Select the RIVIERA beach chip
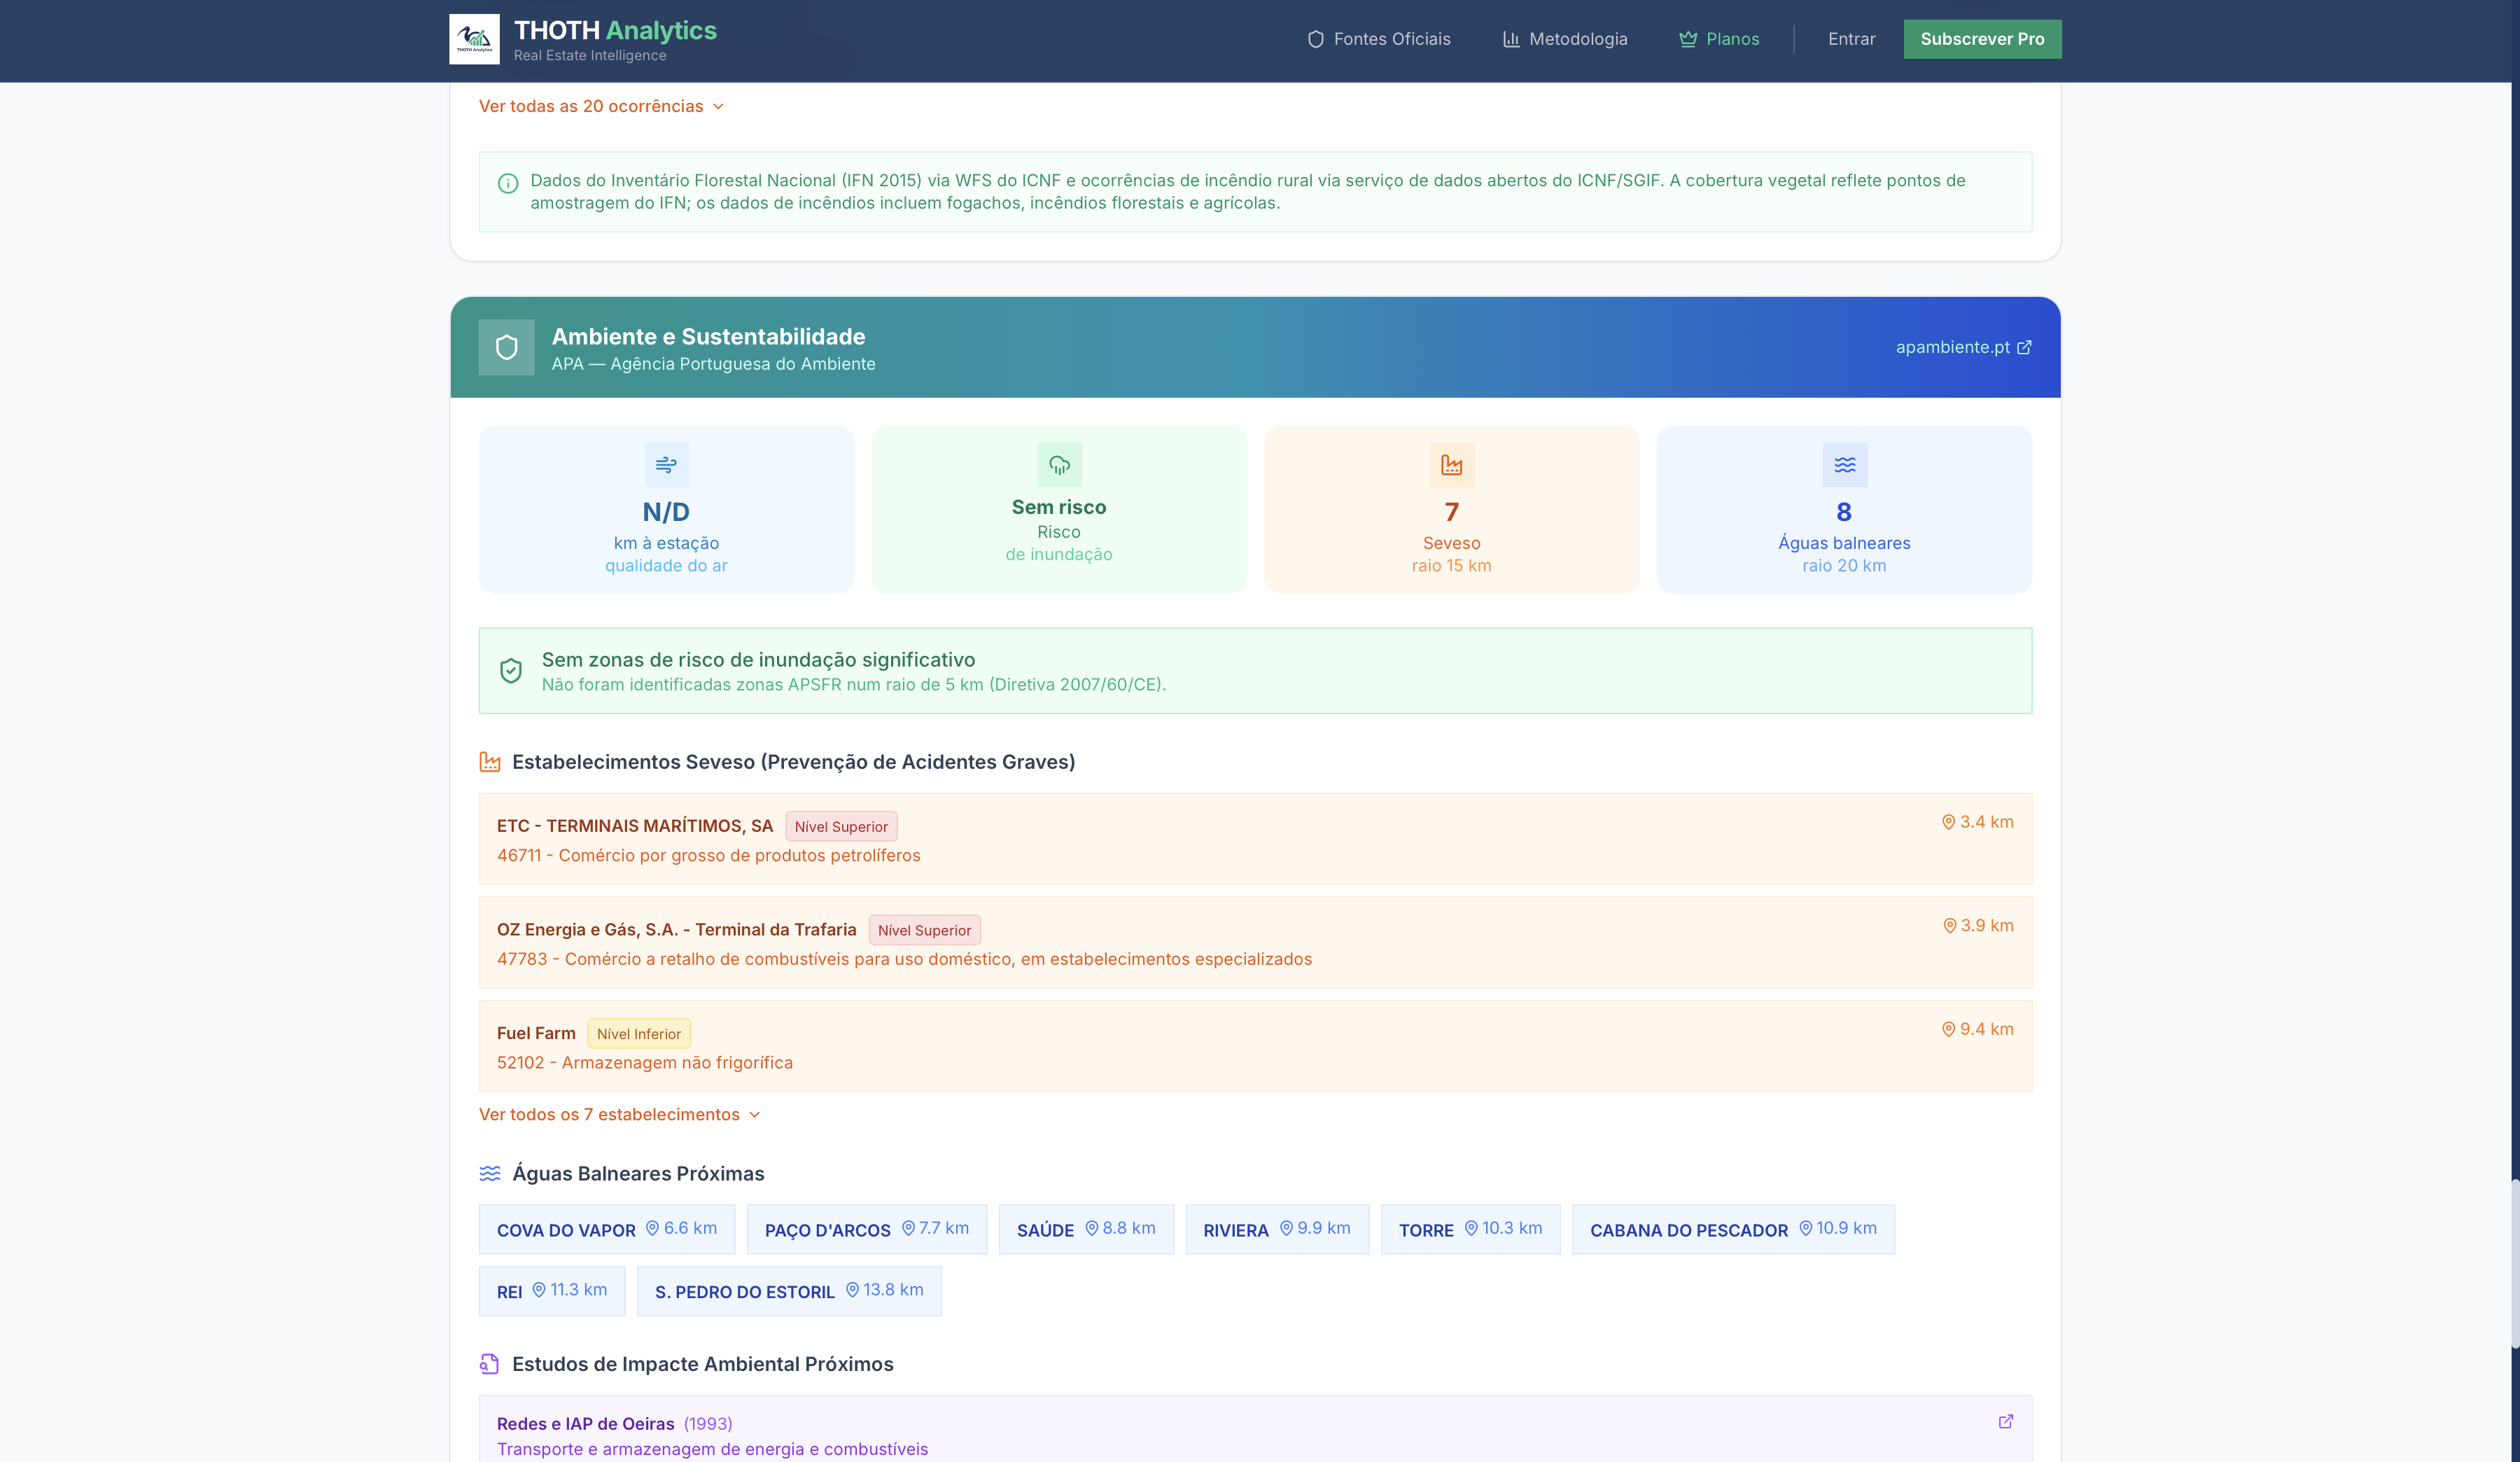 1277,1229
